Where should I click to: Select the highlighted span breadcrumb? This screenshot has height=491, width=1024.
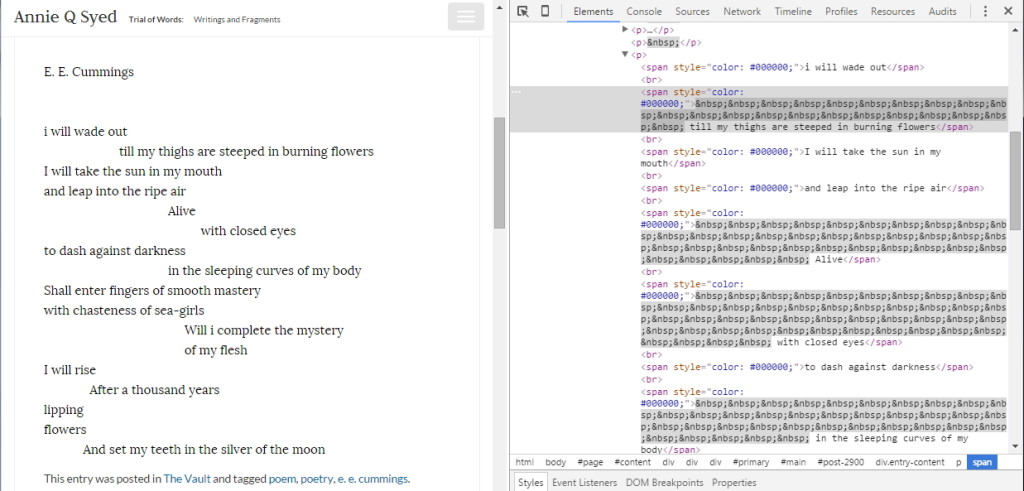click(982, 462)
